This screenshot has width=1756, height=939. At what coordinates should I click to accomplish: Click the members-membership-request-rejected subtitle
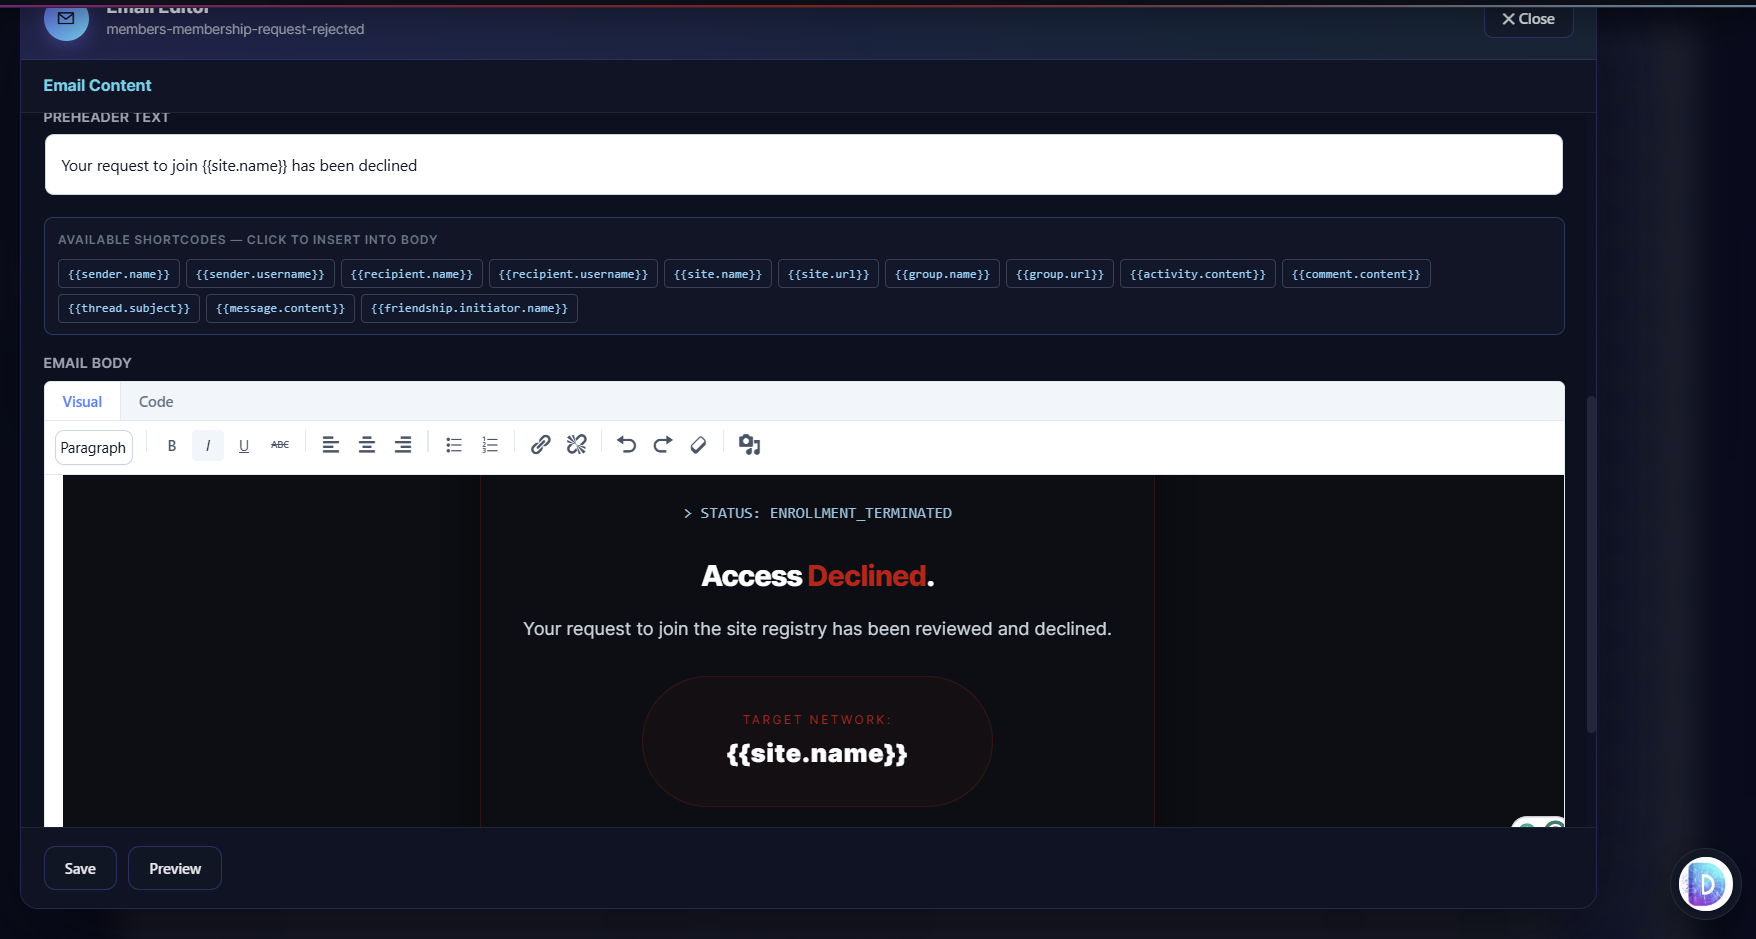(235, 29)
